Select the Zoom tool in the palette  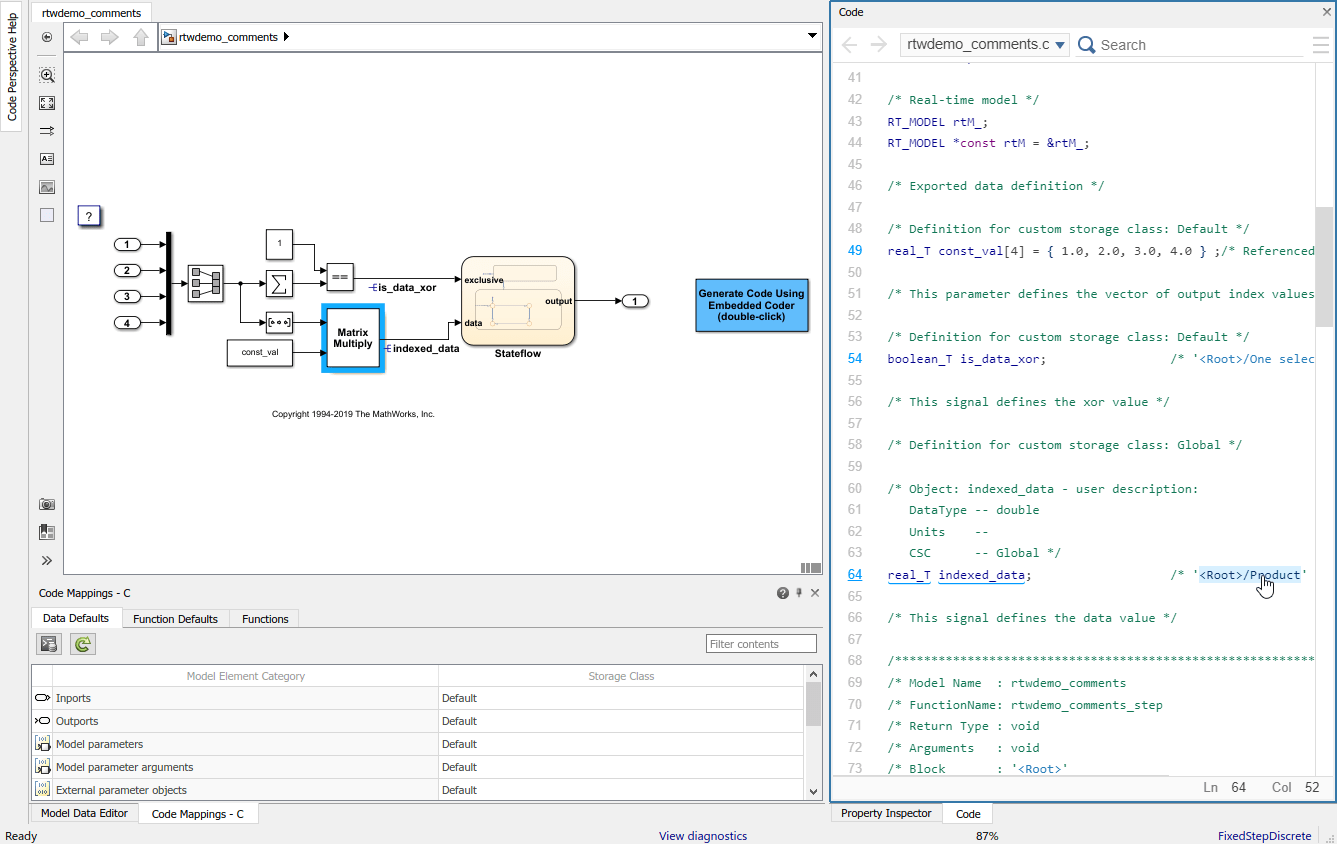[x=46, y=74]
